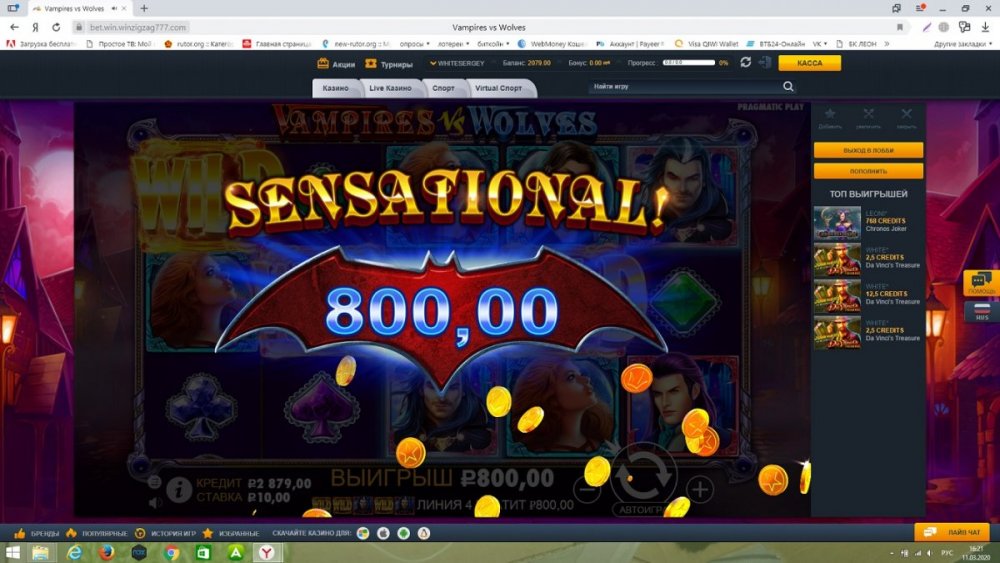Open the ЛАЙВ ЧАТ button
Viewport: 1000px width, 563px height.
click(x=952, y=532)
